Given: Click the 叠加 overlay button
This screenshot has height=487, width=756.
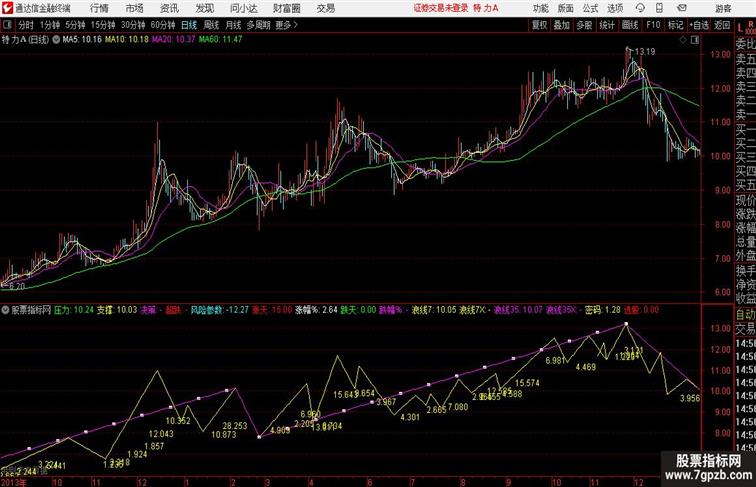Looking at the screenshot, I should pyautogui.click(x=562, y=25).
